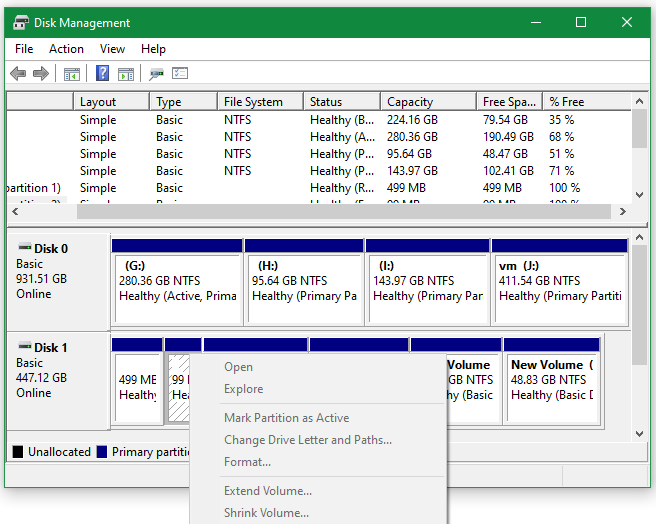Image resolution: width=656 pixels, height=524 pixels.
Task: Select the (H:) 95.64 GB partition block
Action: [304, 282]
